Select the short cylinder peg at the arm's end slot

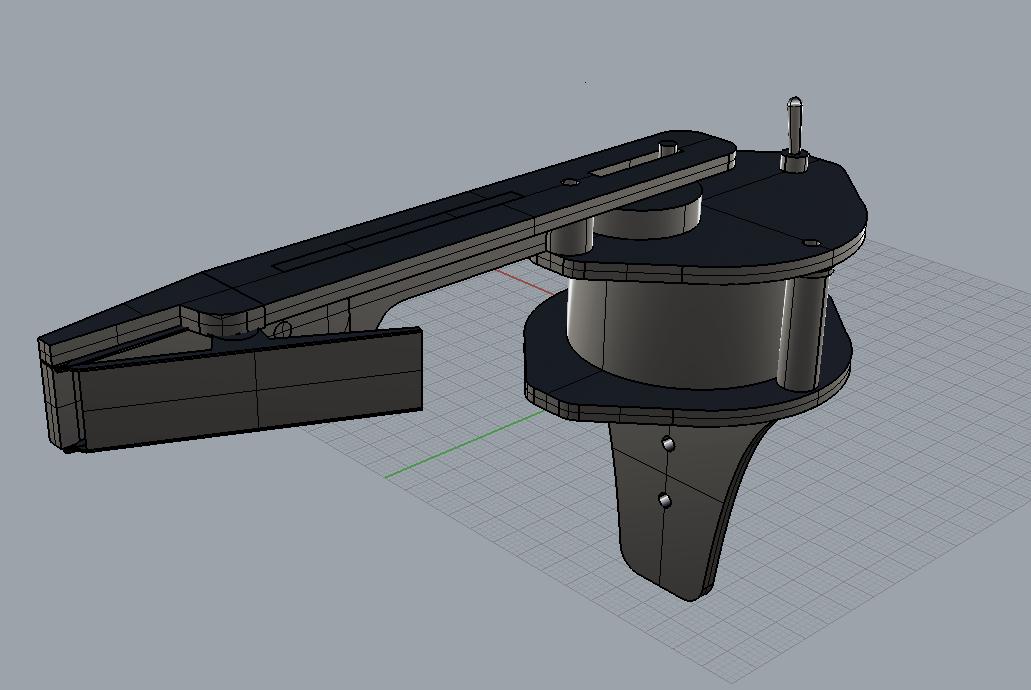point(669,147)
